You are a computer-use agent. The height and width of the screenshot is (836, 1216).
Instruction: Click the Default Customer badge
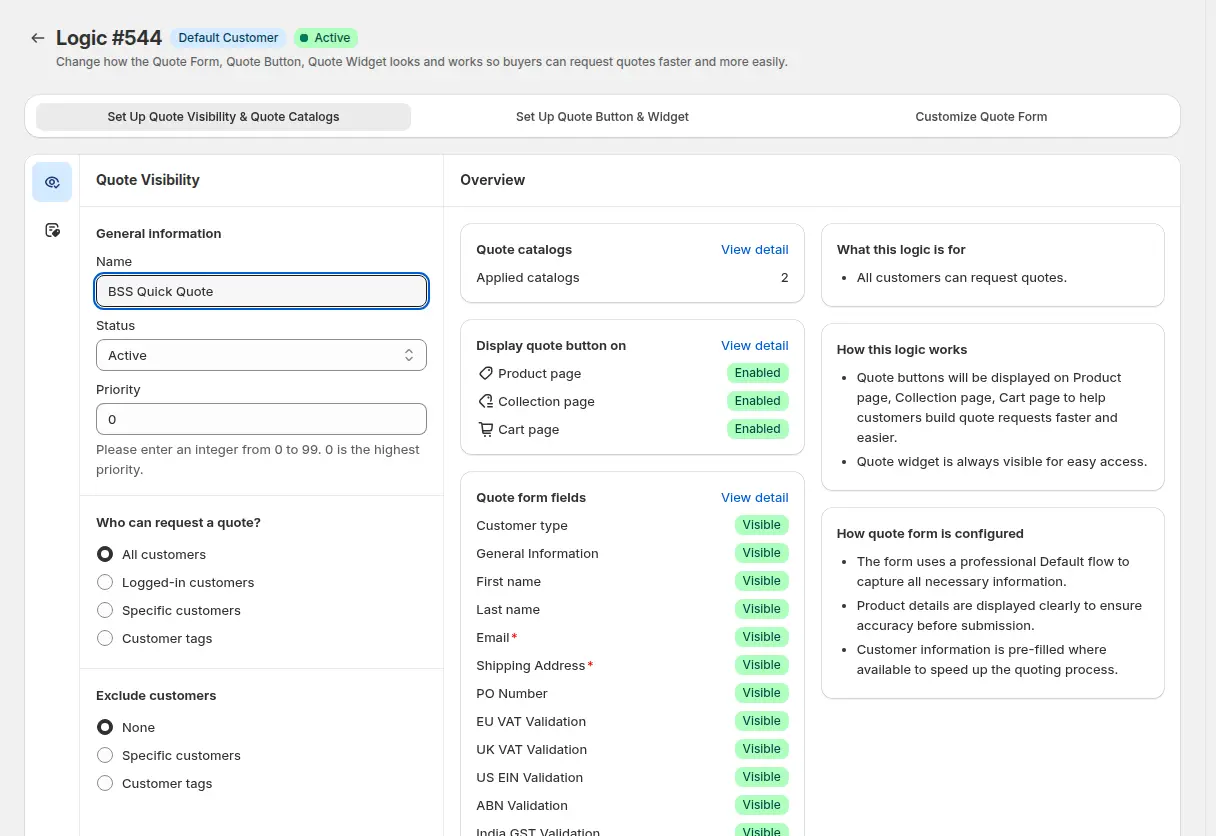pos(228,38)
